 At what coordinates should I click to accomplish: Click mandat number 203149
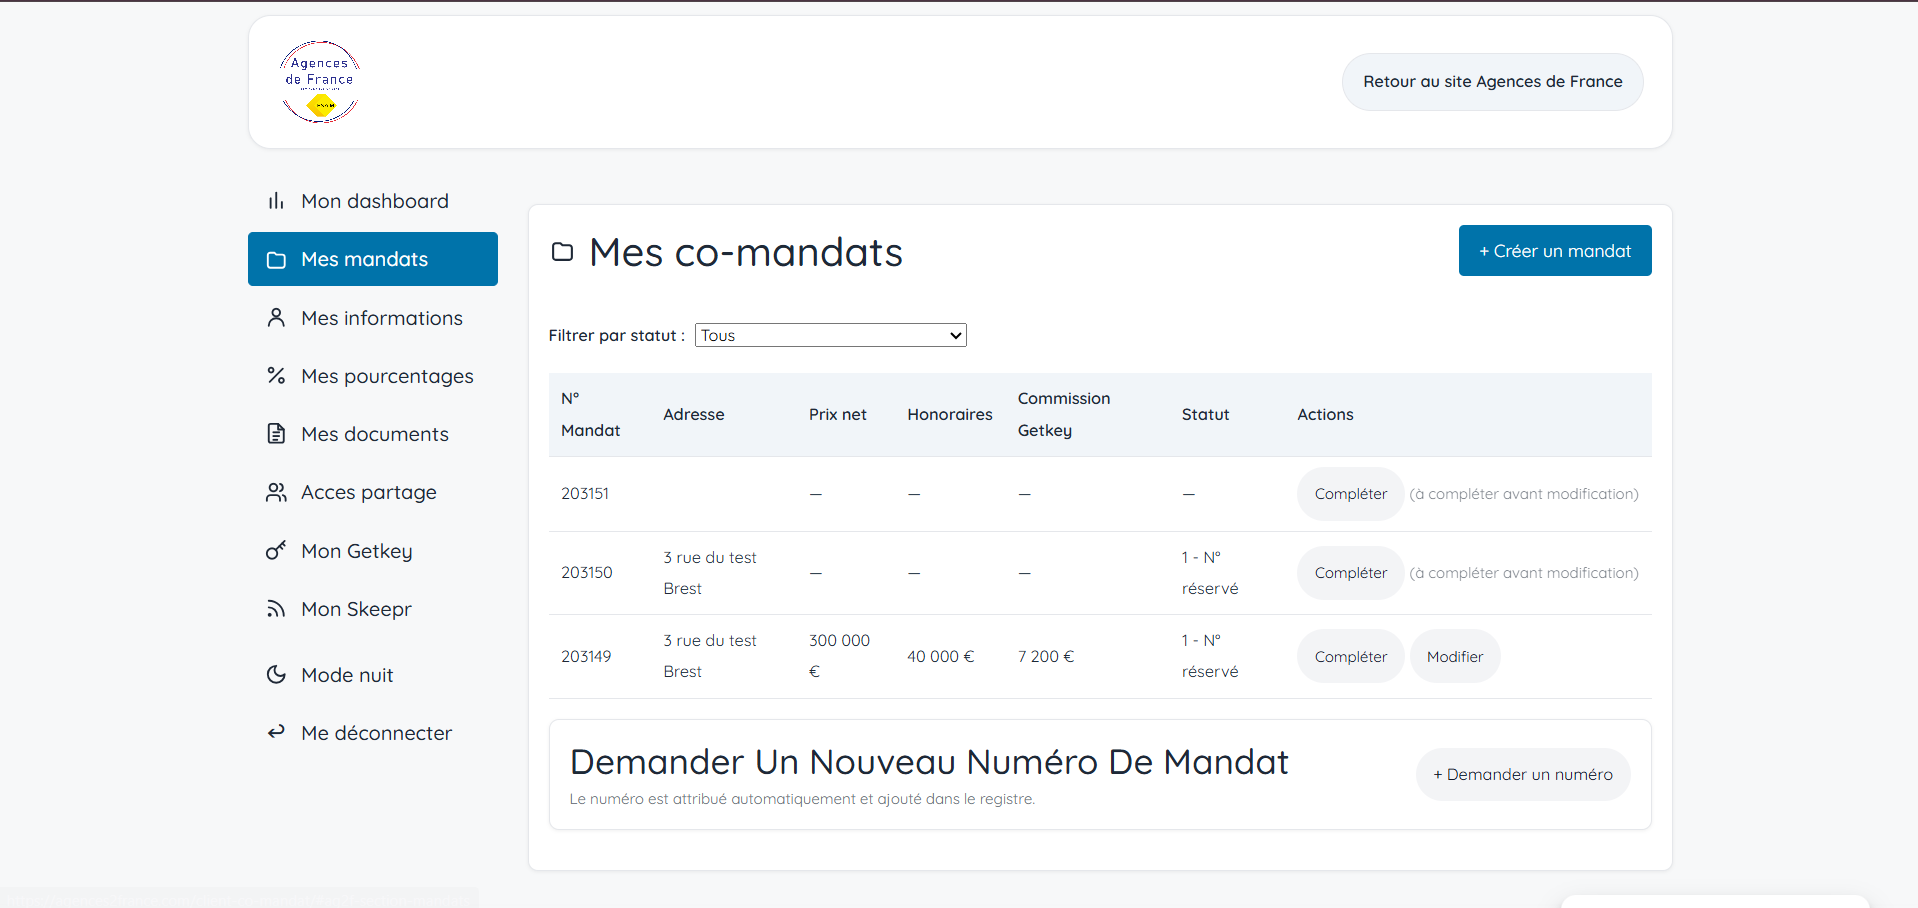pos(586,657)
